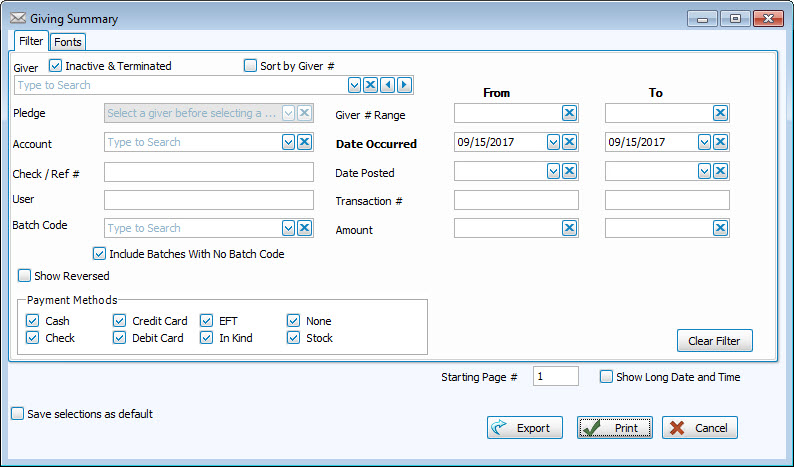This screenshot has height=467, width=794.
Task: Clear the Batch Code field using X icon
Action: click(x=305, y=228)
